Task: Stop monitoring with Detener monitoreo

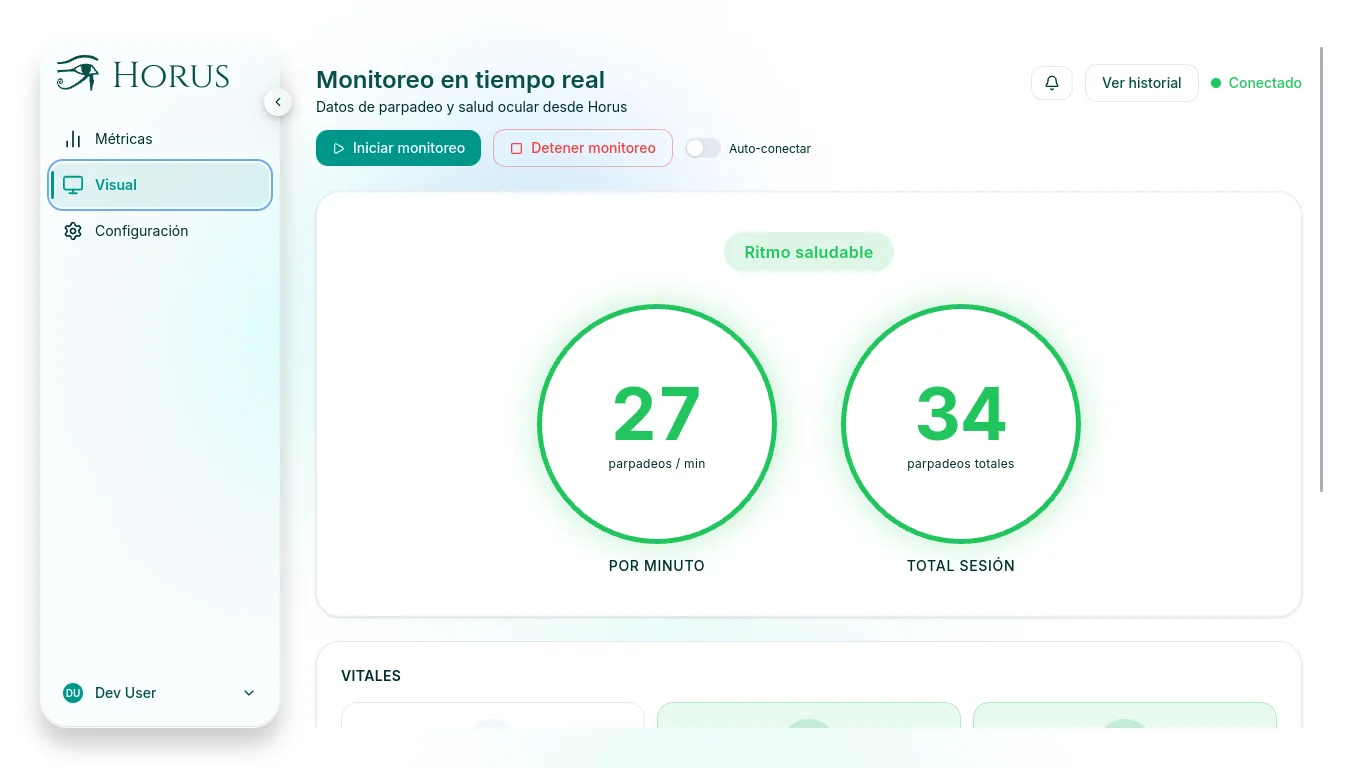Action: pyautogui.click(x=583, y=148)
